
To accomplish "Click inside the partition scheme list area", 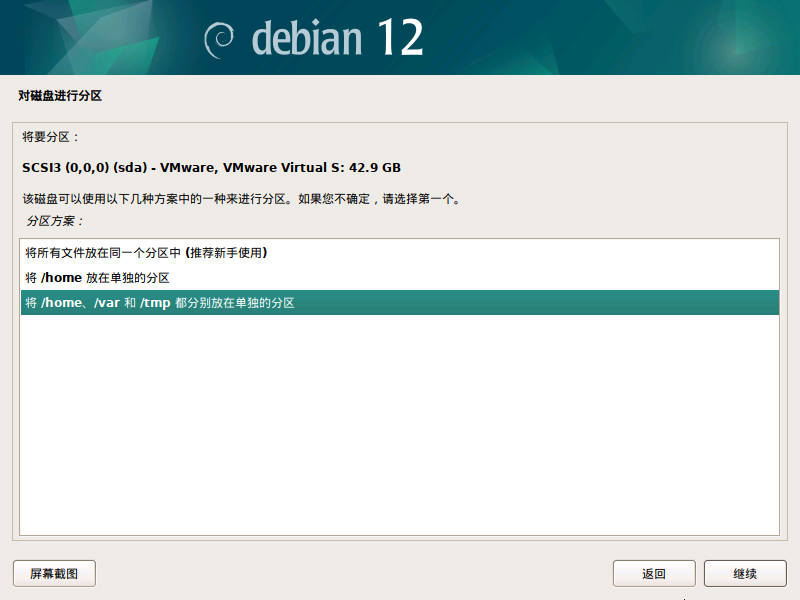I will pos(400,400).
